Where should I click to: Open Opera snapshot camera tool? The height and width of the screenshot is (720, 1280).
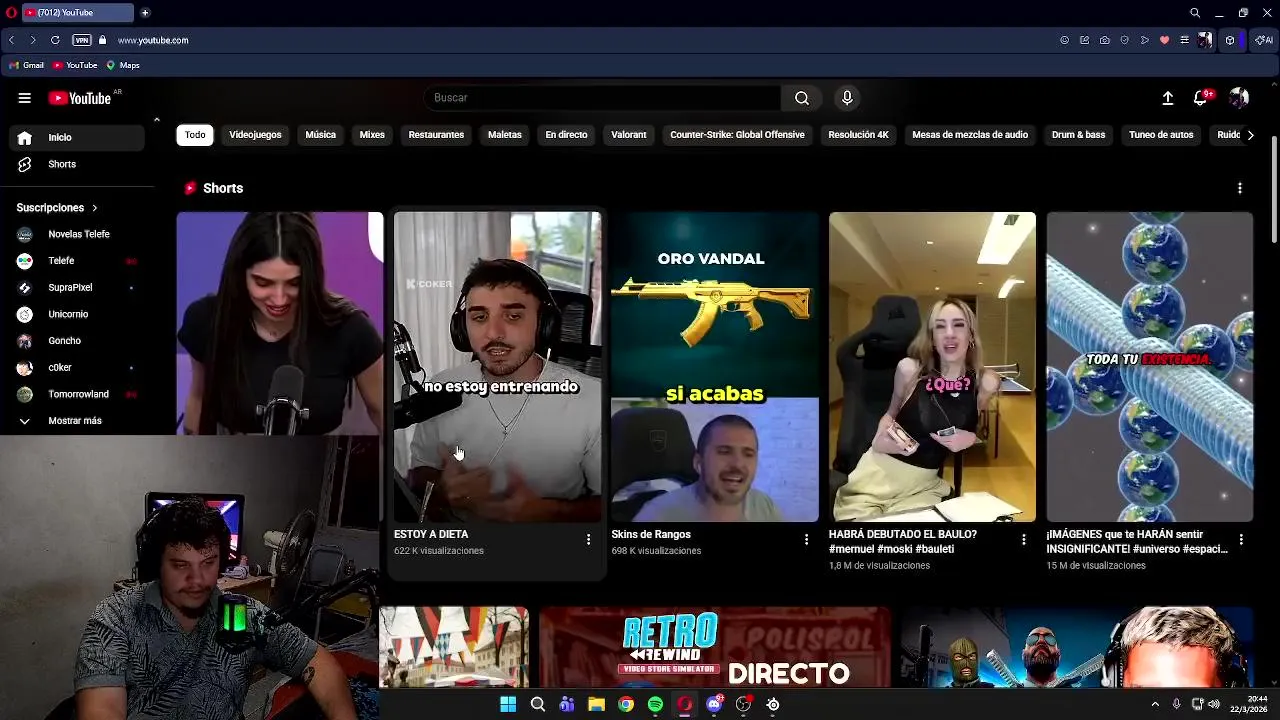[1104, 40]
